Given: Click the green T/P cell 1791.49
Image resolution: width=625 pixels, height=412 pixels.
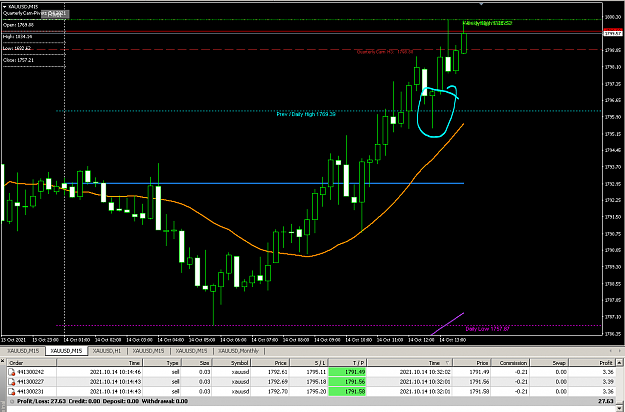Looking at the screenshot, I should (x=348, y=372).
